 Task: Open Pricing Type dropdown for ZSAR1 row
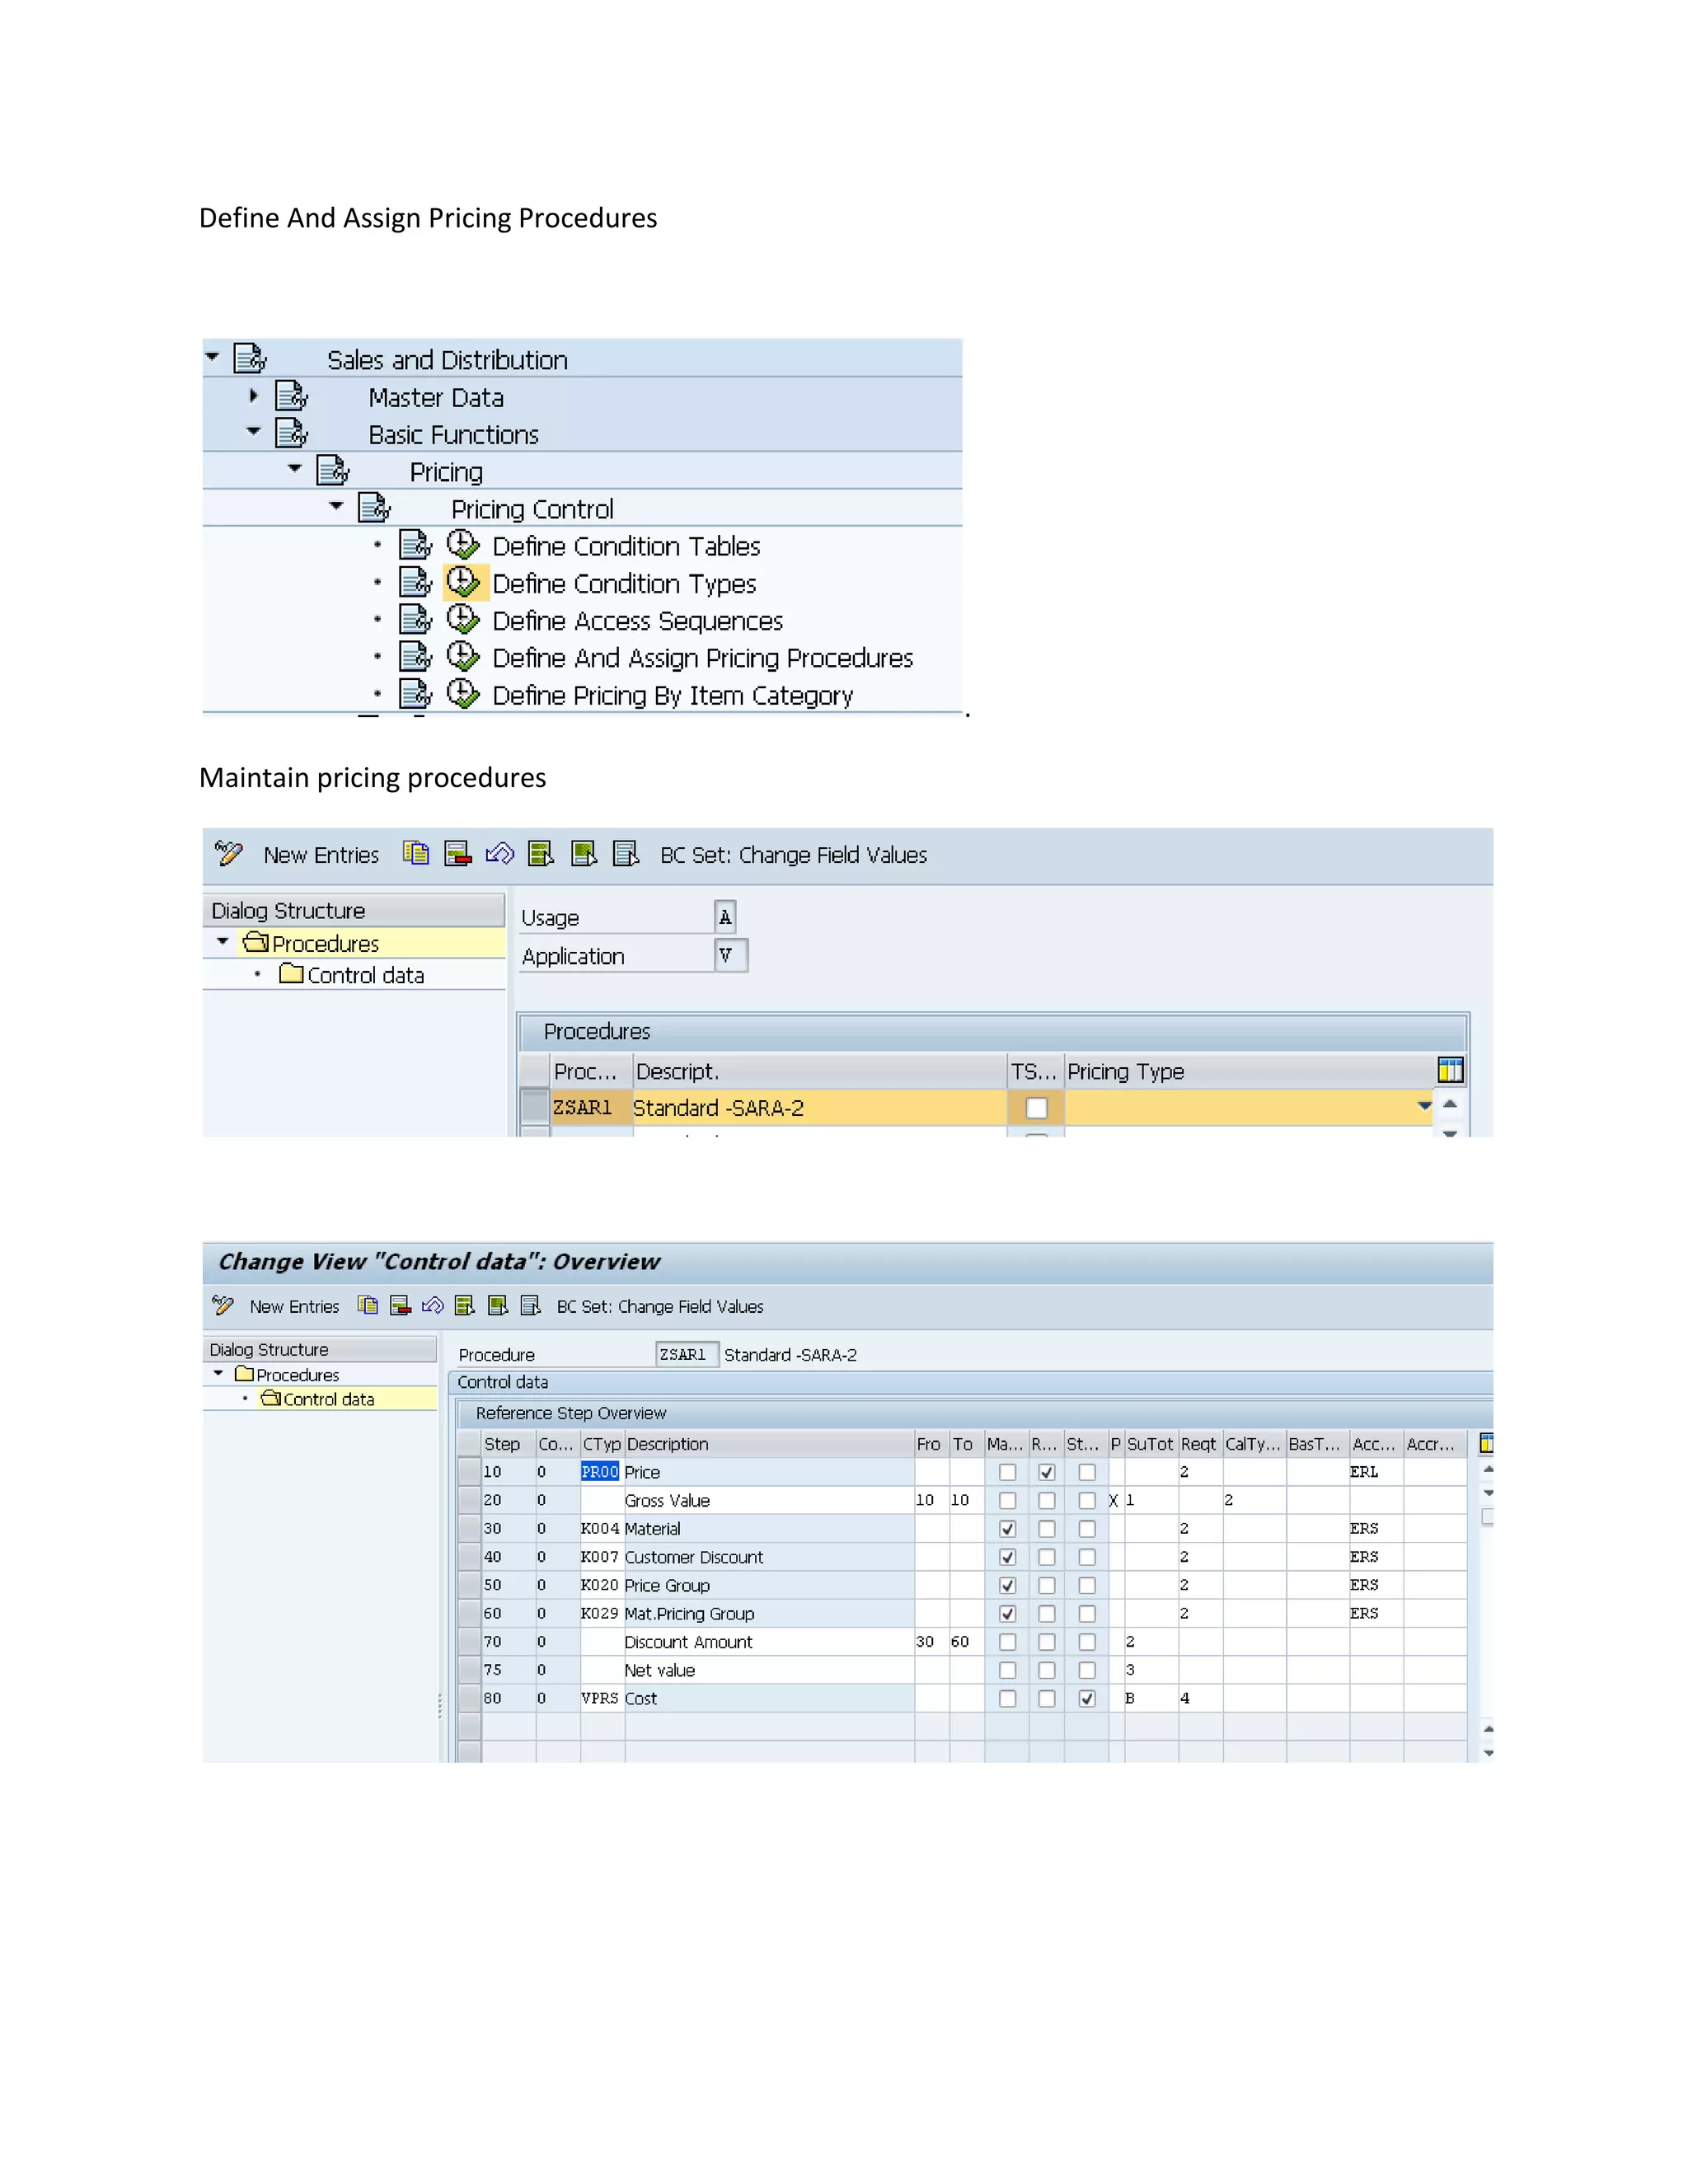point(1424,1106)
